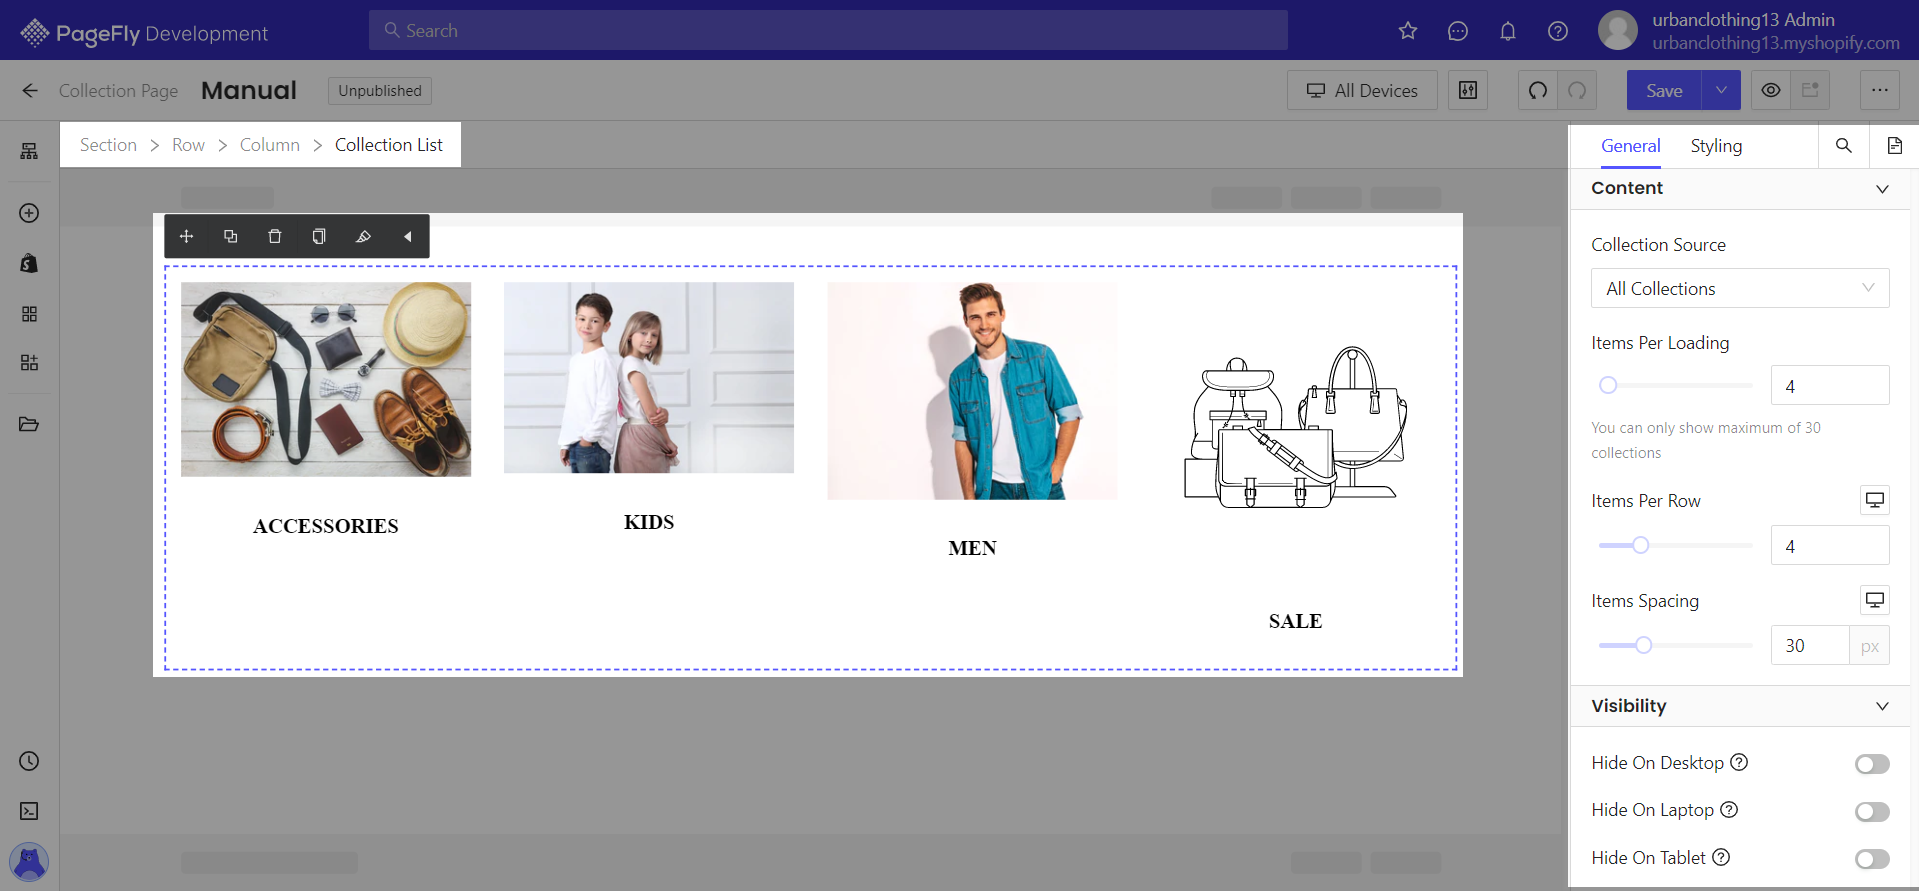Open the add element plus icon
The width and height of the screenshot is (1919, 891).
[x=29, y=213]
